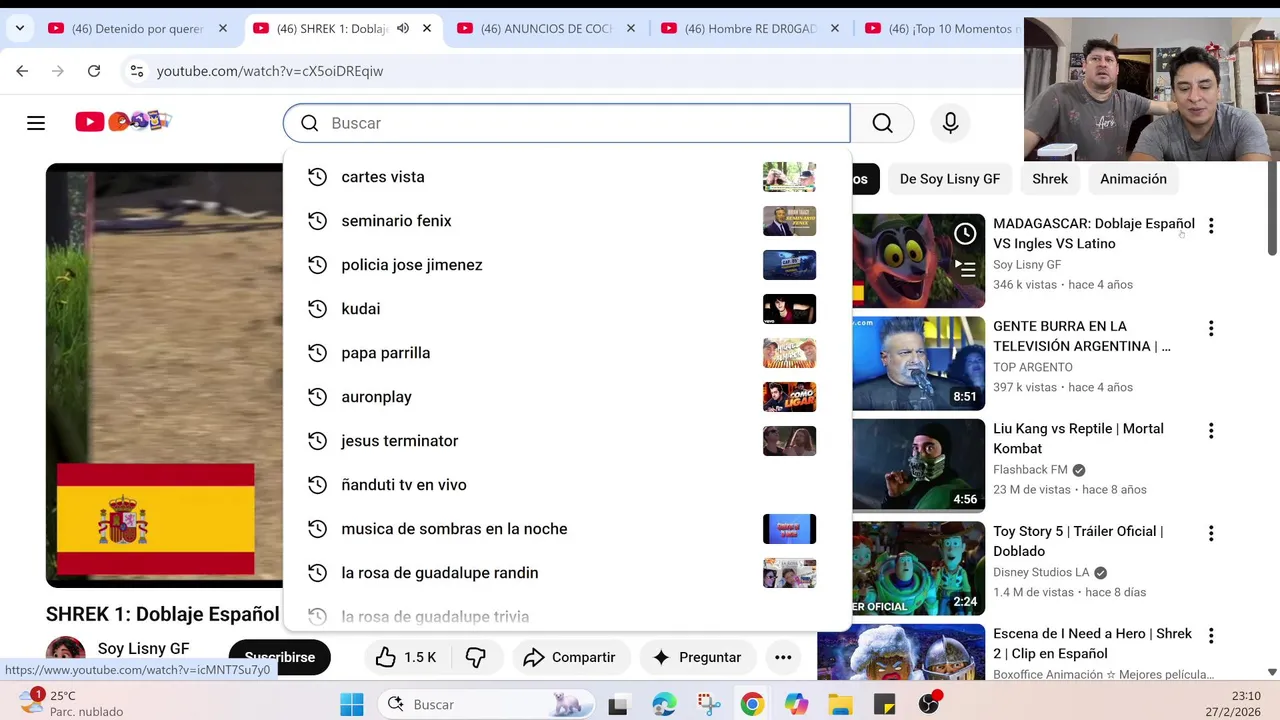
Task: Switch to Top 10 Momentos tab
Action: click(x=942, y=29)
